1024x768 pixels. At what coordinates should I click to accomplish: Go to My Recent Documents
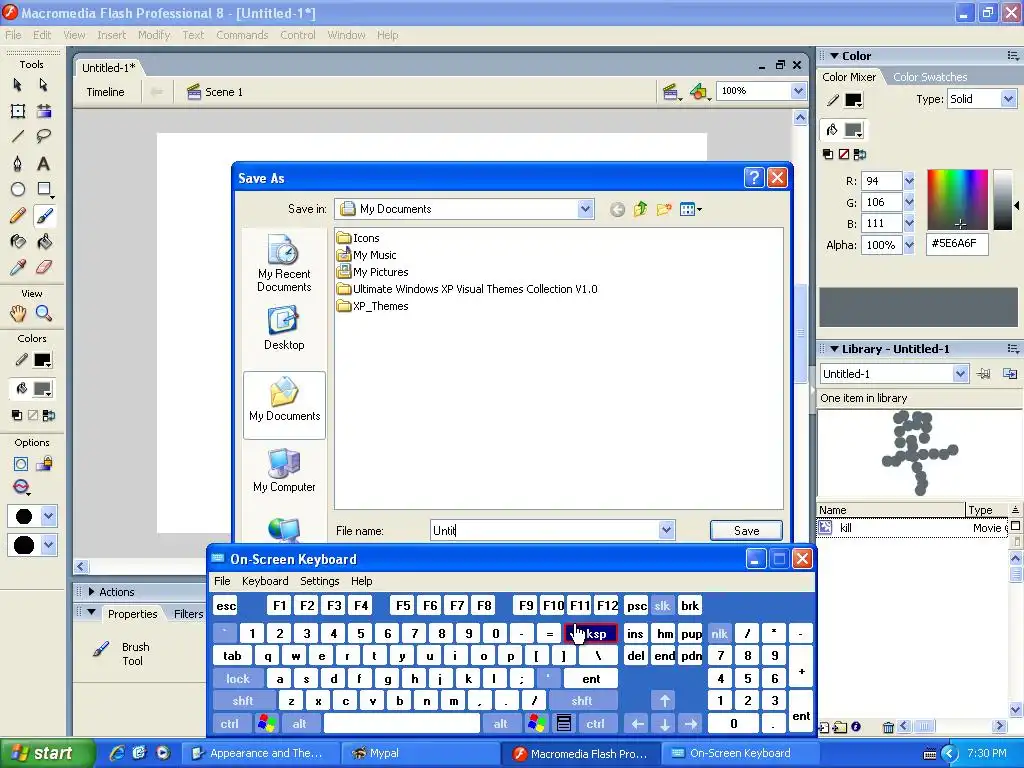point(284,264)
